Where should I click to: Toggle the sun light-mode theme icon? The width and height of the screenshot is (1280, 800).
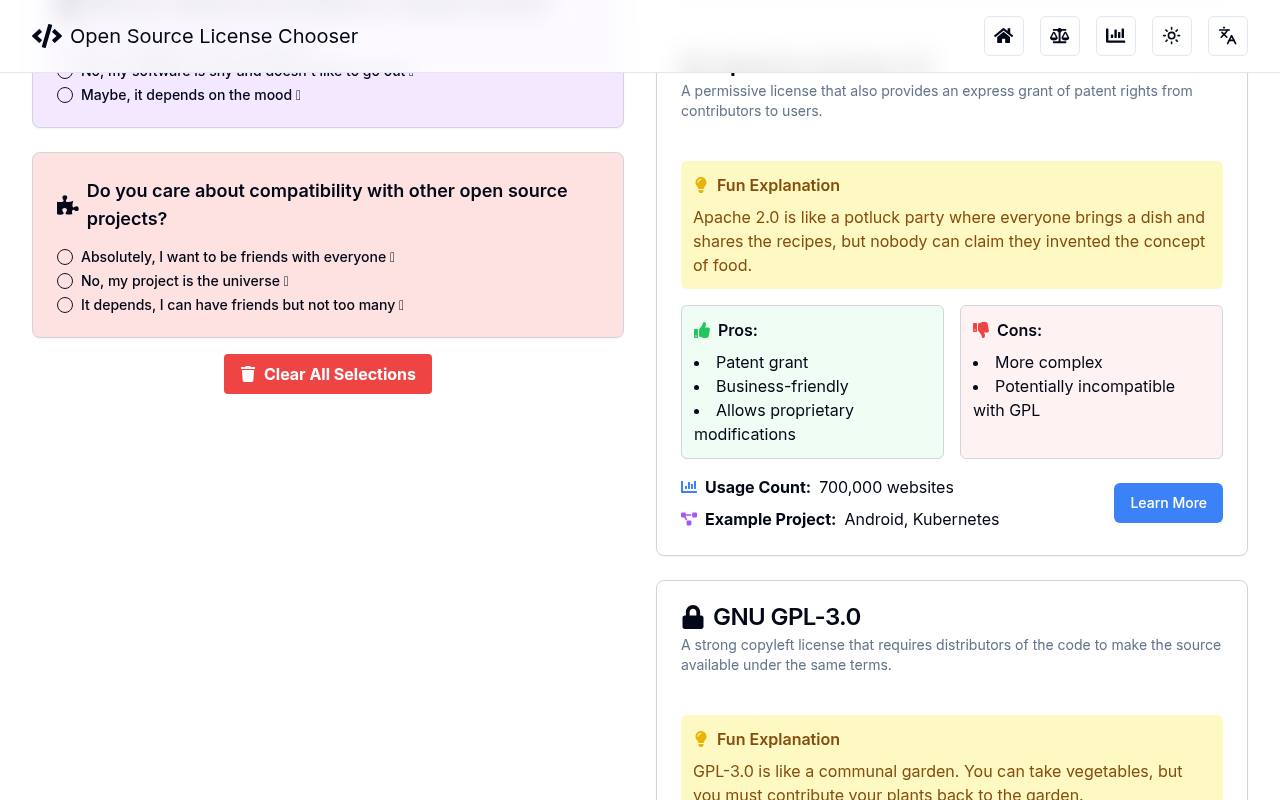coord(1171,36)
